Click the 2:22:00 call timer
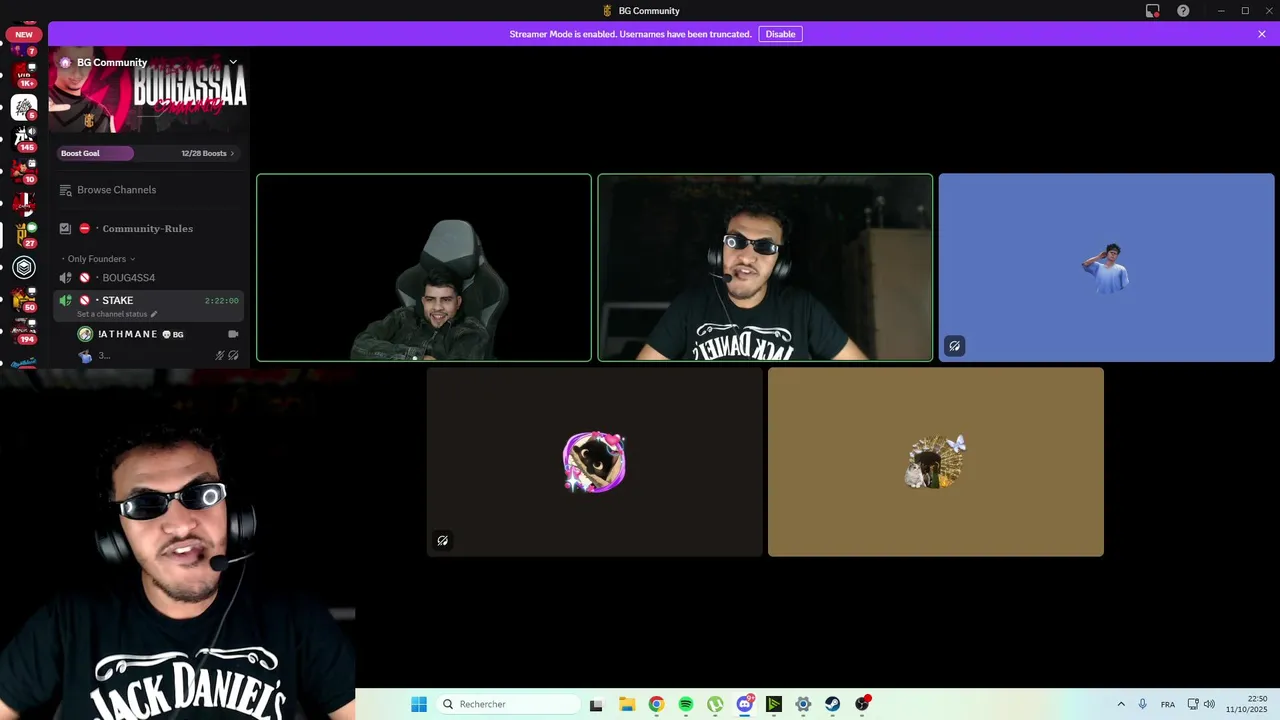The image size is (1280, 720). [x=222, y=300]
